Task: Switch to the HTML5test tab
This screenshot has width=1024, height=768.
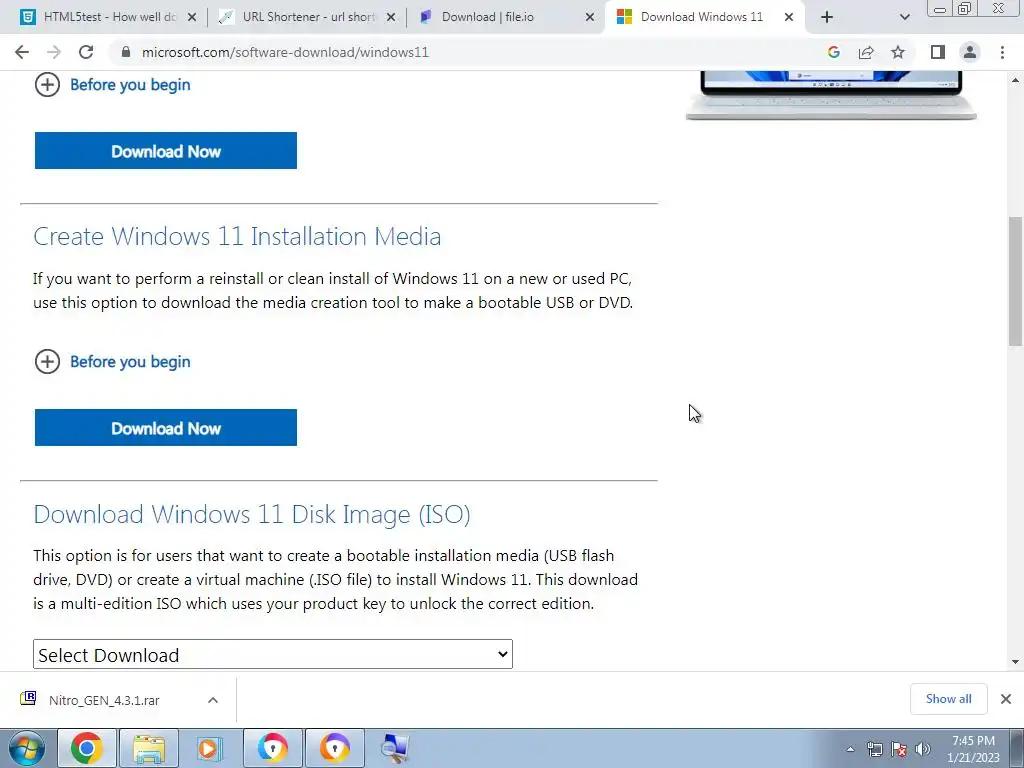Action: (110, 17)
